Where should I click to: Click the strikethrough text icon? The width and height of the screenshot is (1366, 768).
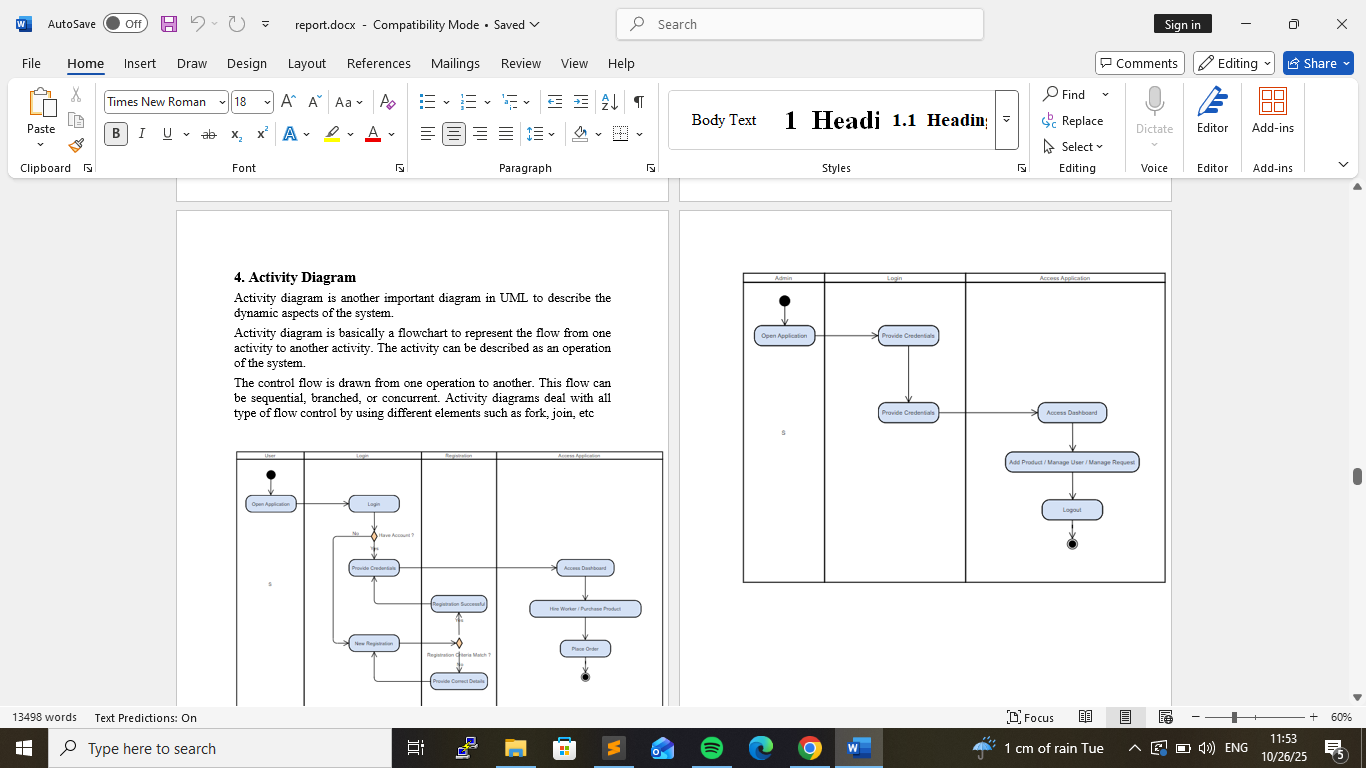[x=208, y=134]
